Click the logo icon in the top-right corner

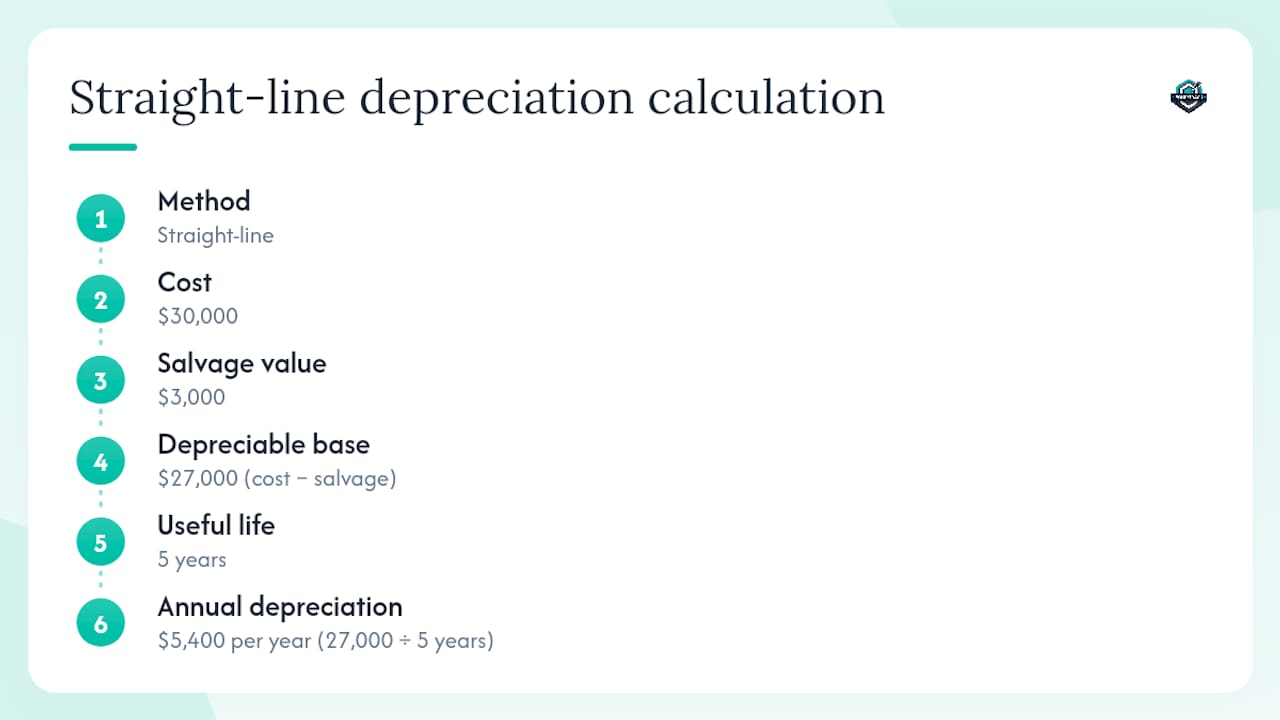(1188, 96)
